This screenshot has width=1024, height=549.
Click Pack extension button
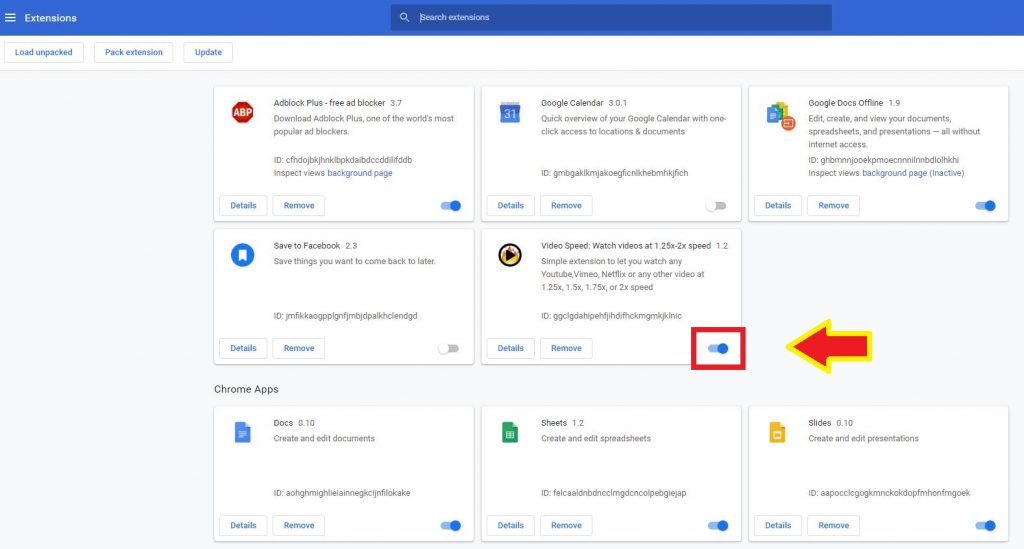point(134,52)
